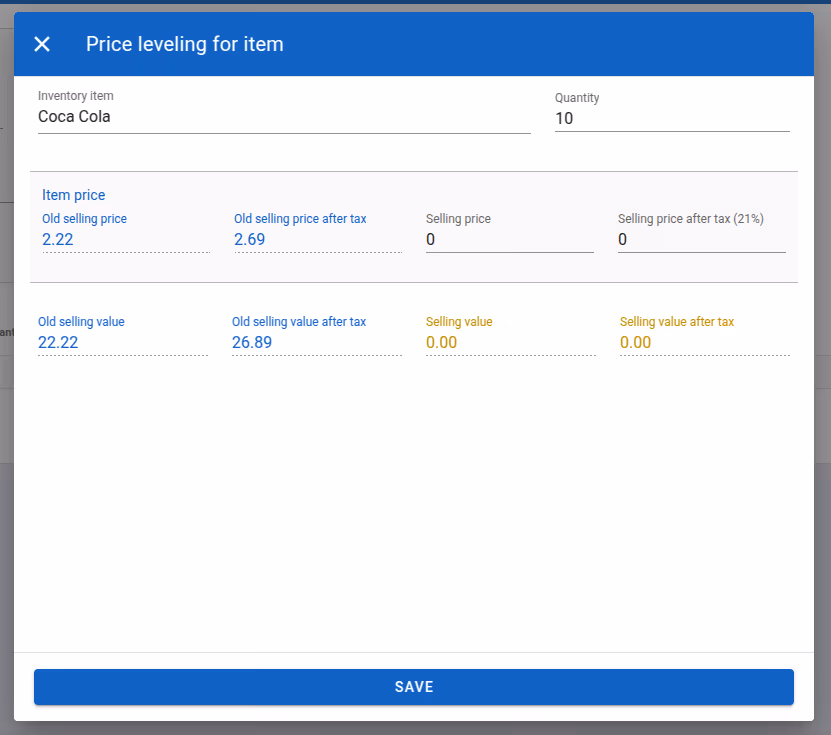Click the yellow Selling value after tax label
This screenshot has width=831, height=735.
(677, 322)
